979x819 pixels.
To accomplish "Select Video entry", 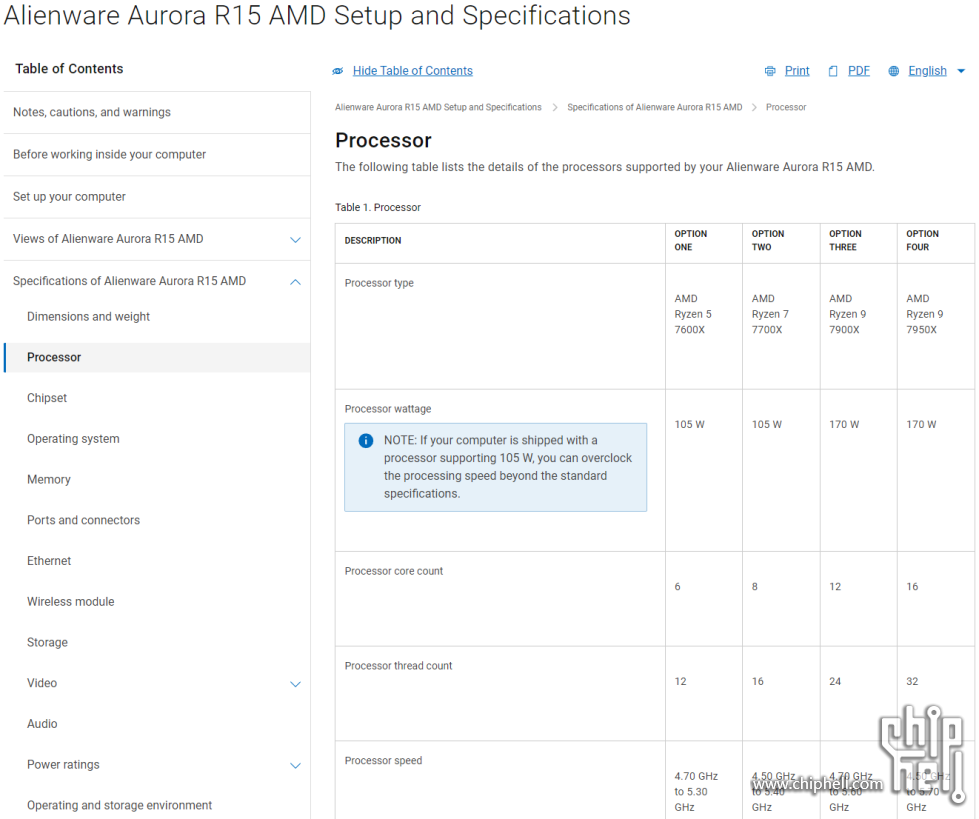I will point(42,683).
